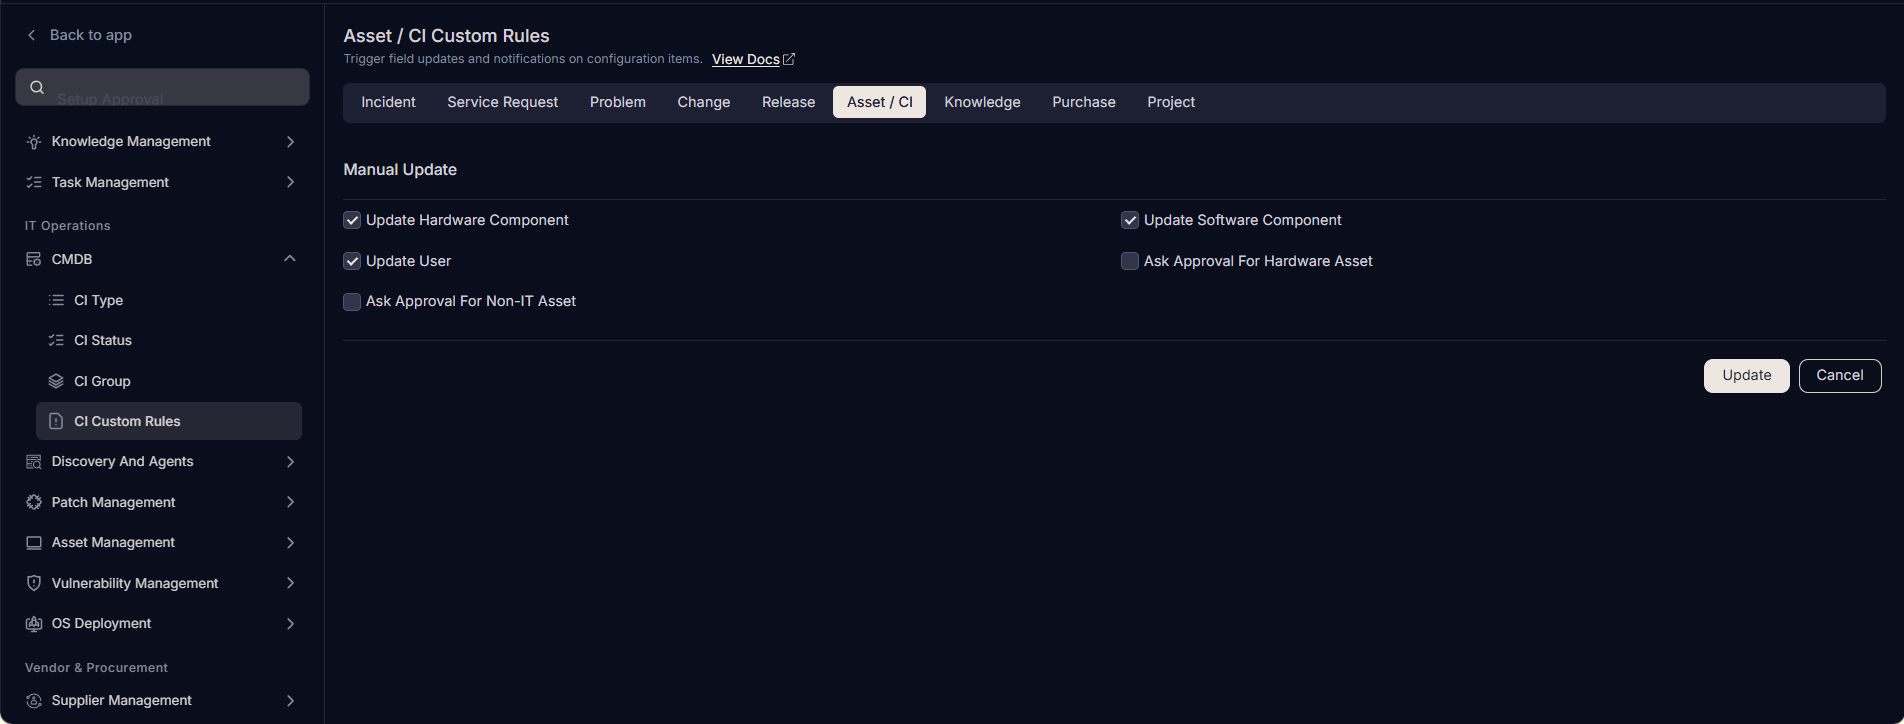Click the search magnifier icon in sidebar
This screenshot has height=724, width=1904.
[x=37, y=87]
